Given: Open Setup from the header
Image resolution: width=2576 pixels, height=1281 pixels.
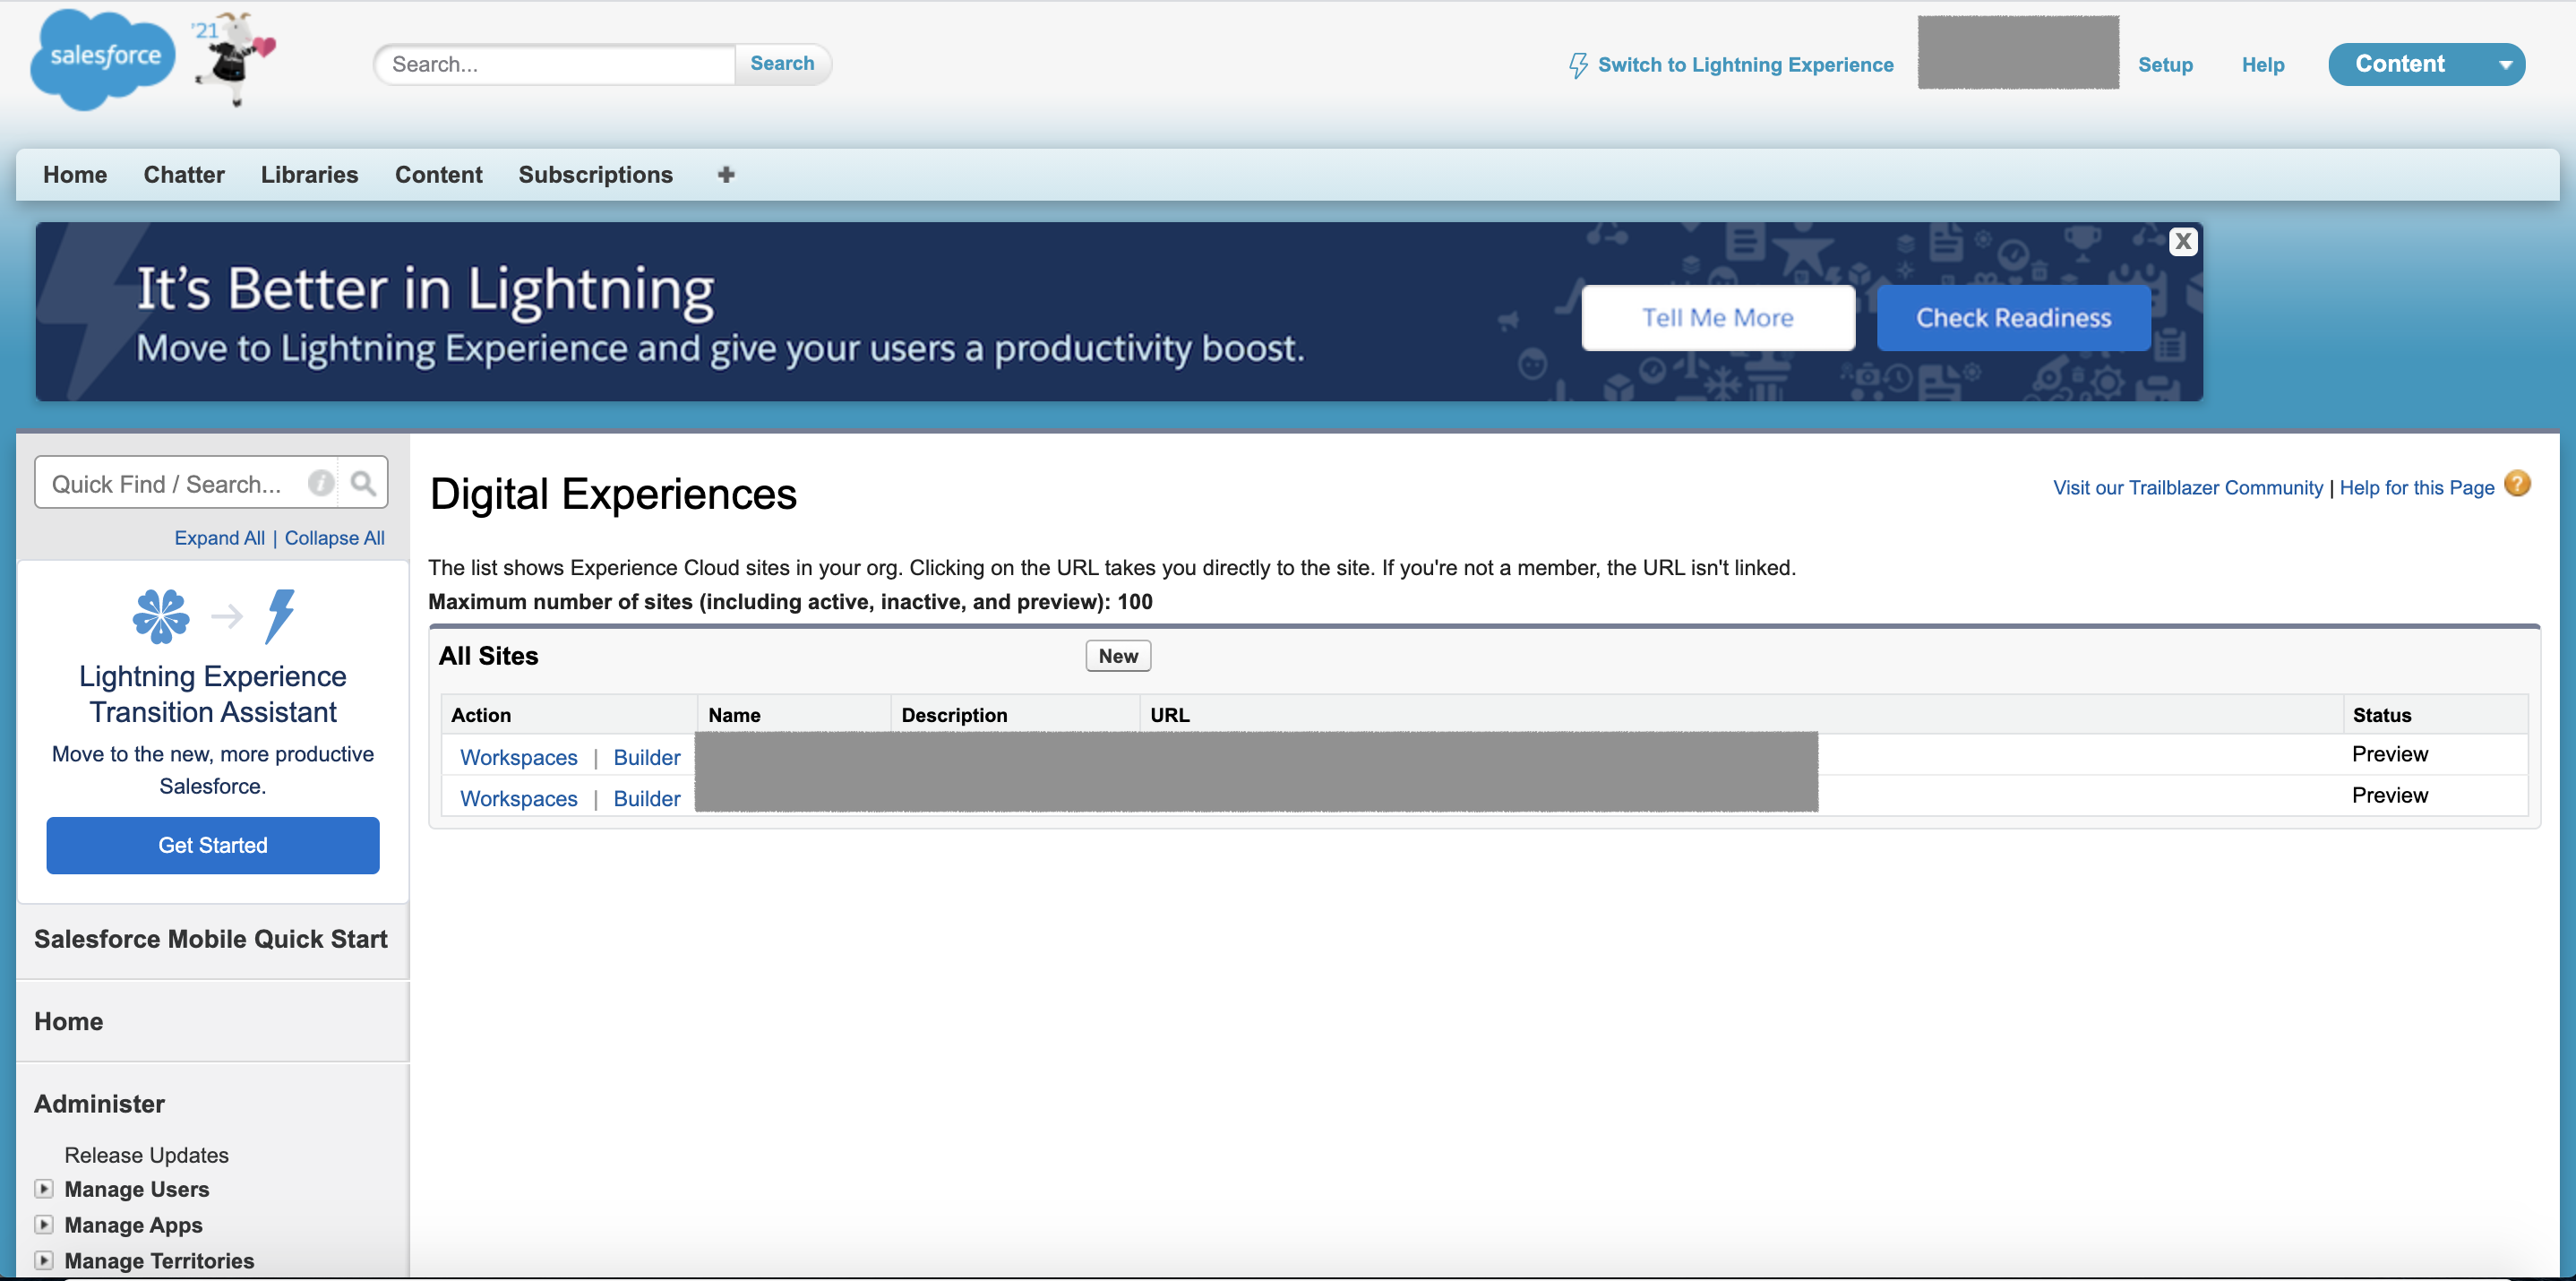Looking at the screenshot, I should [x=2165, y=65].
